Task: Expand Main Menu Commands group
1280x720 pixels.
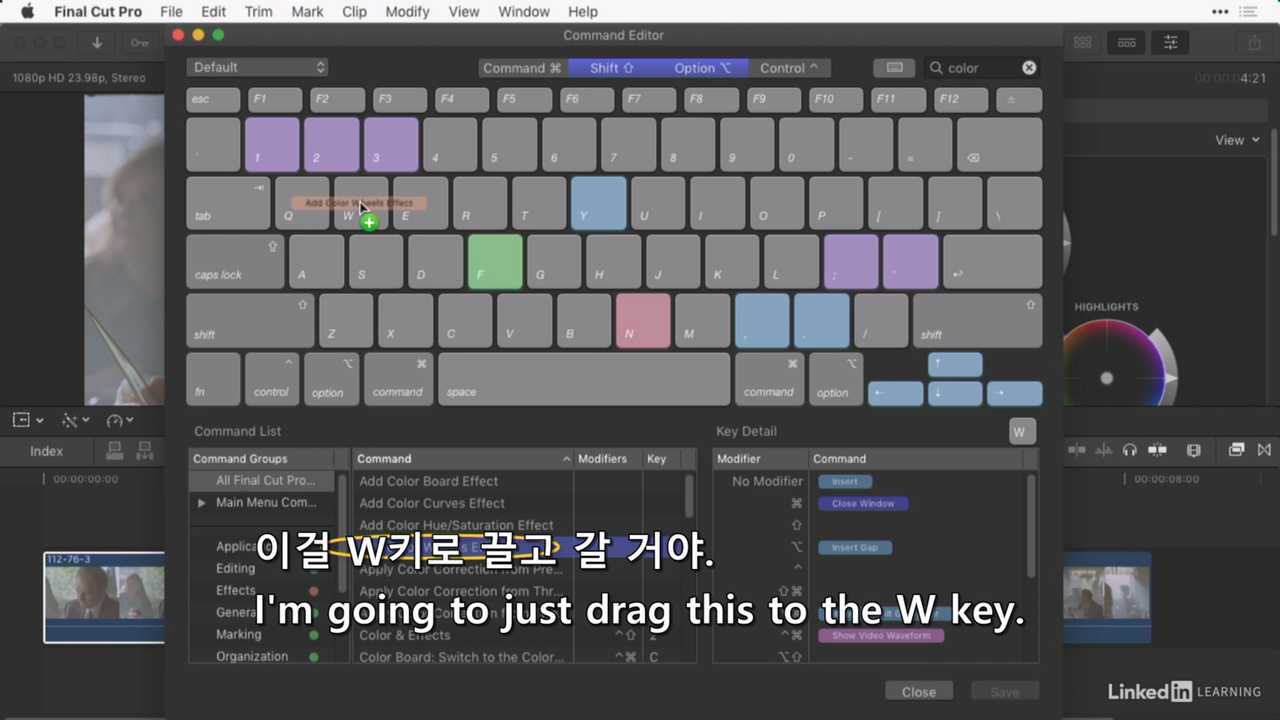Action: pos(201,502)
